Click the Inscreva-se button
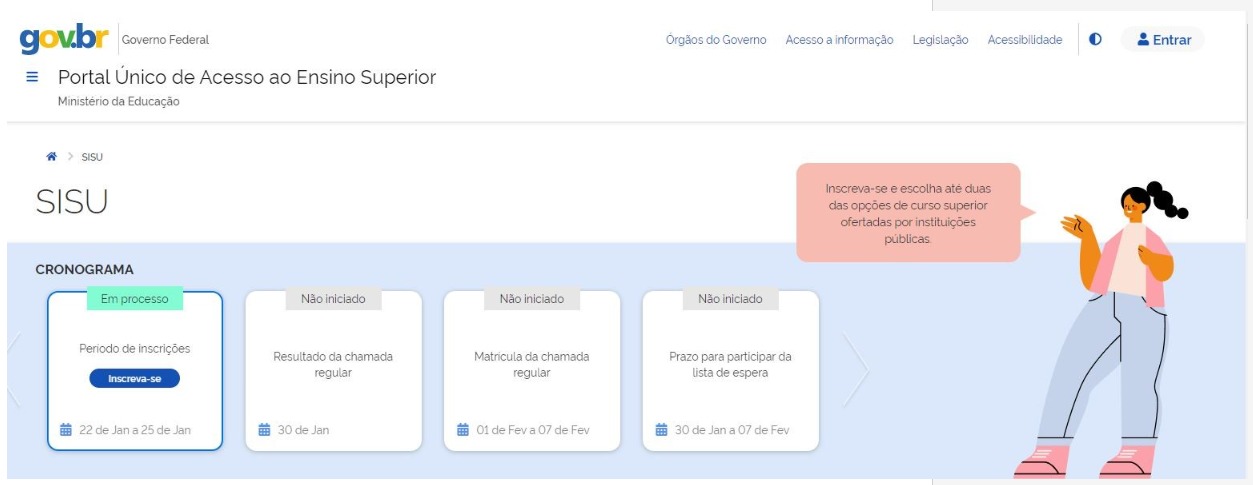The height and width of the screenshot is (485, 1253). tap(135, 379)
